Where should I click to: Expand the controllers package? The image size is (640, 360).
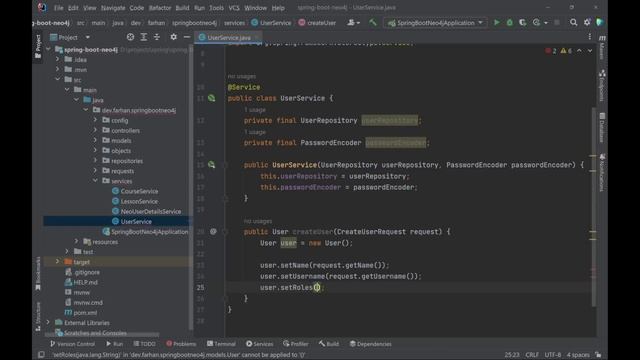coord(96,130)
